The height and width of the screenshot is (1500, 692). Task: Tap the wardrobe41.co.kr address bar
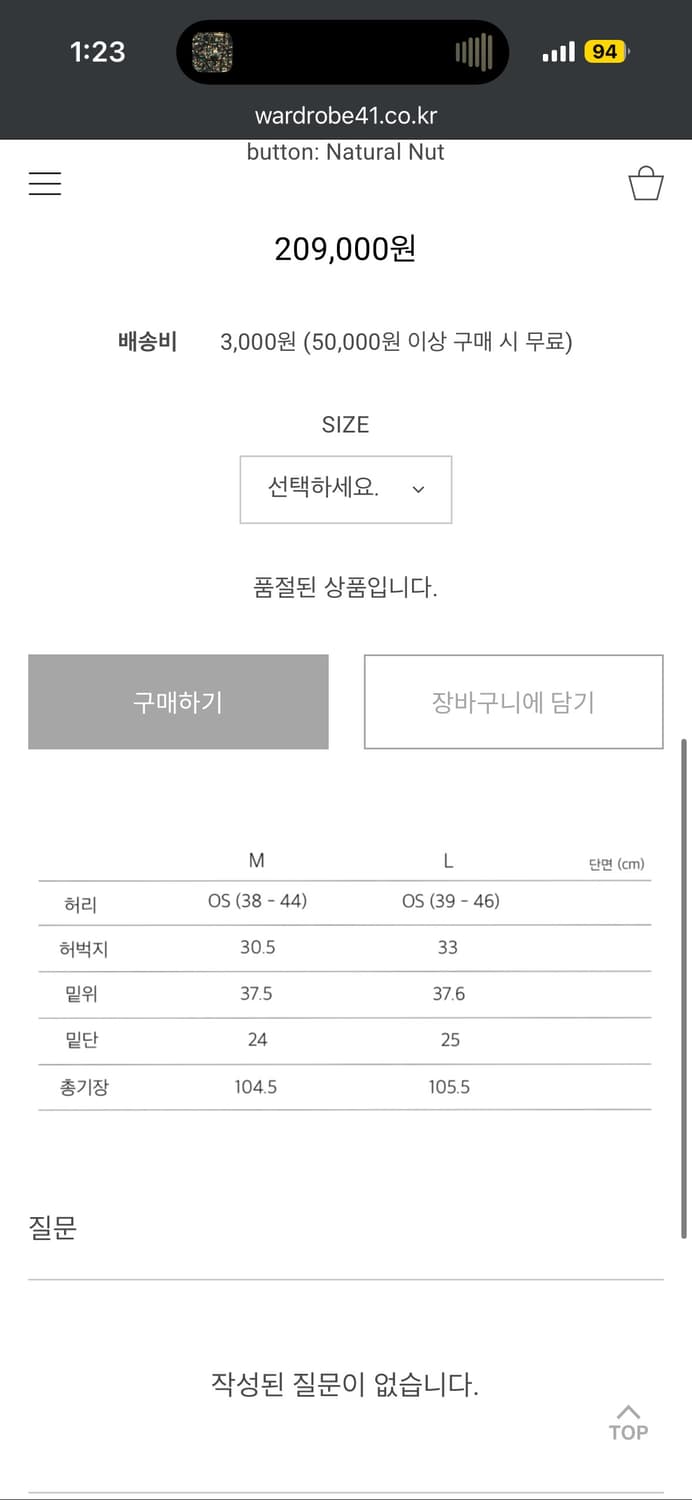pyautogui.click(x=345, y=115)
